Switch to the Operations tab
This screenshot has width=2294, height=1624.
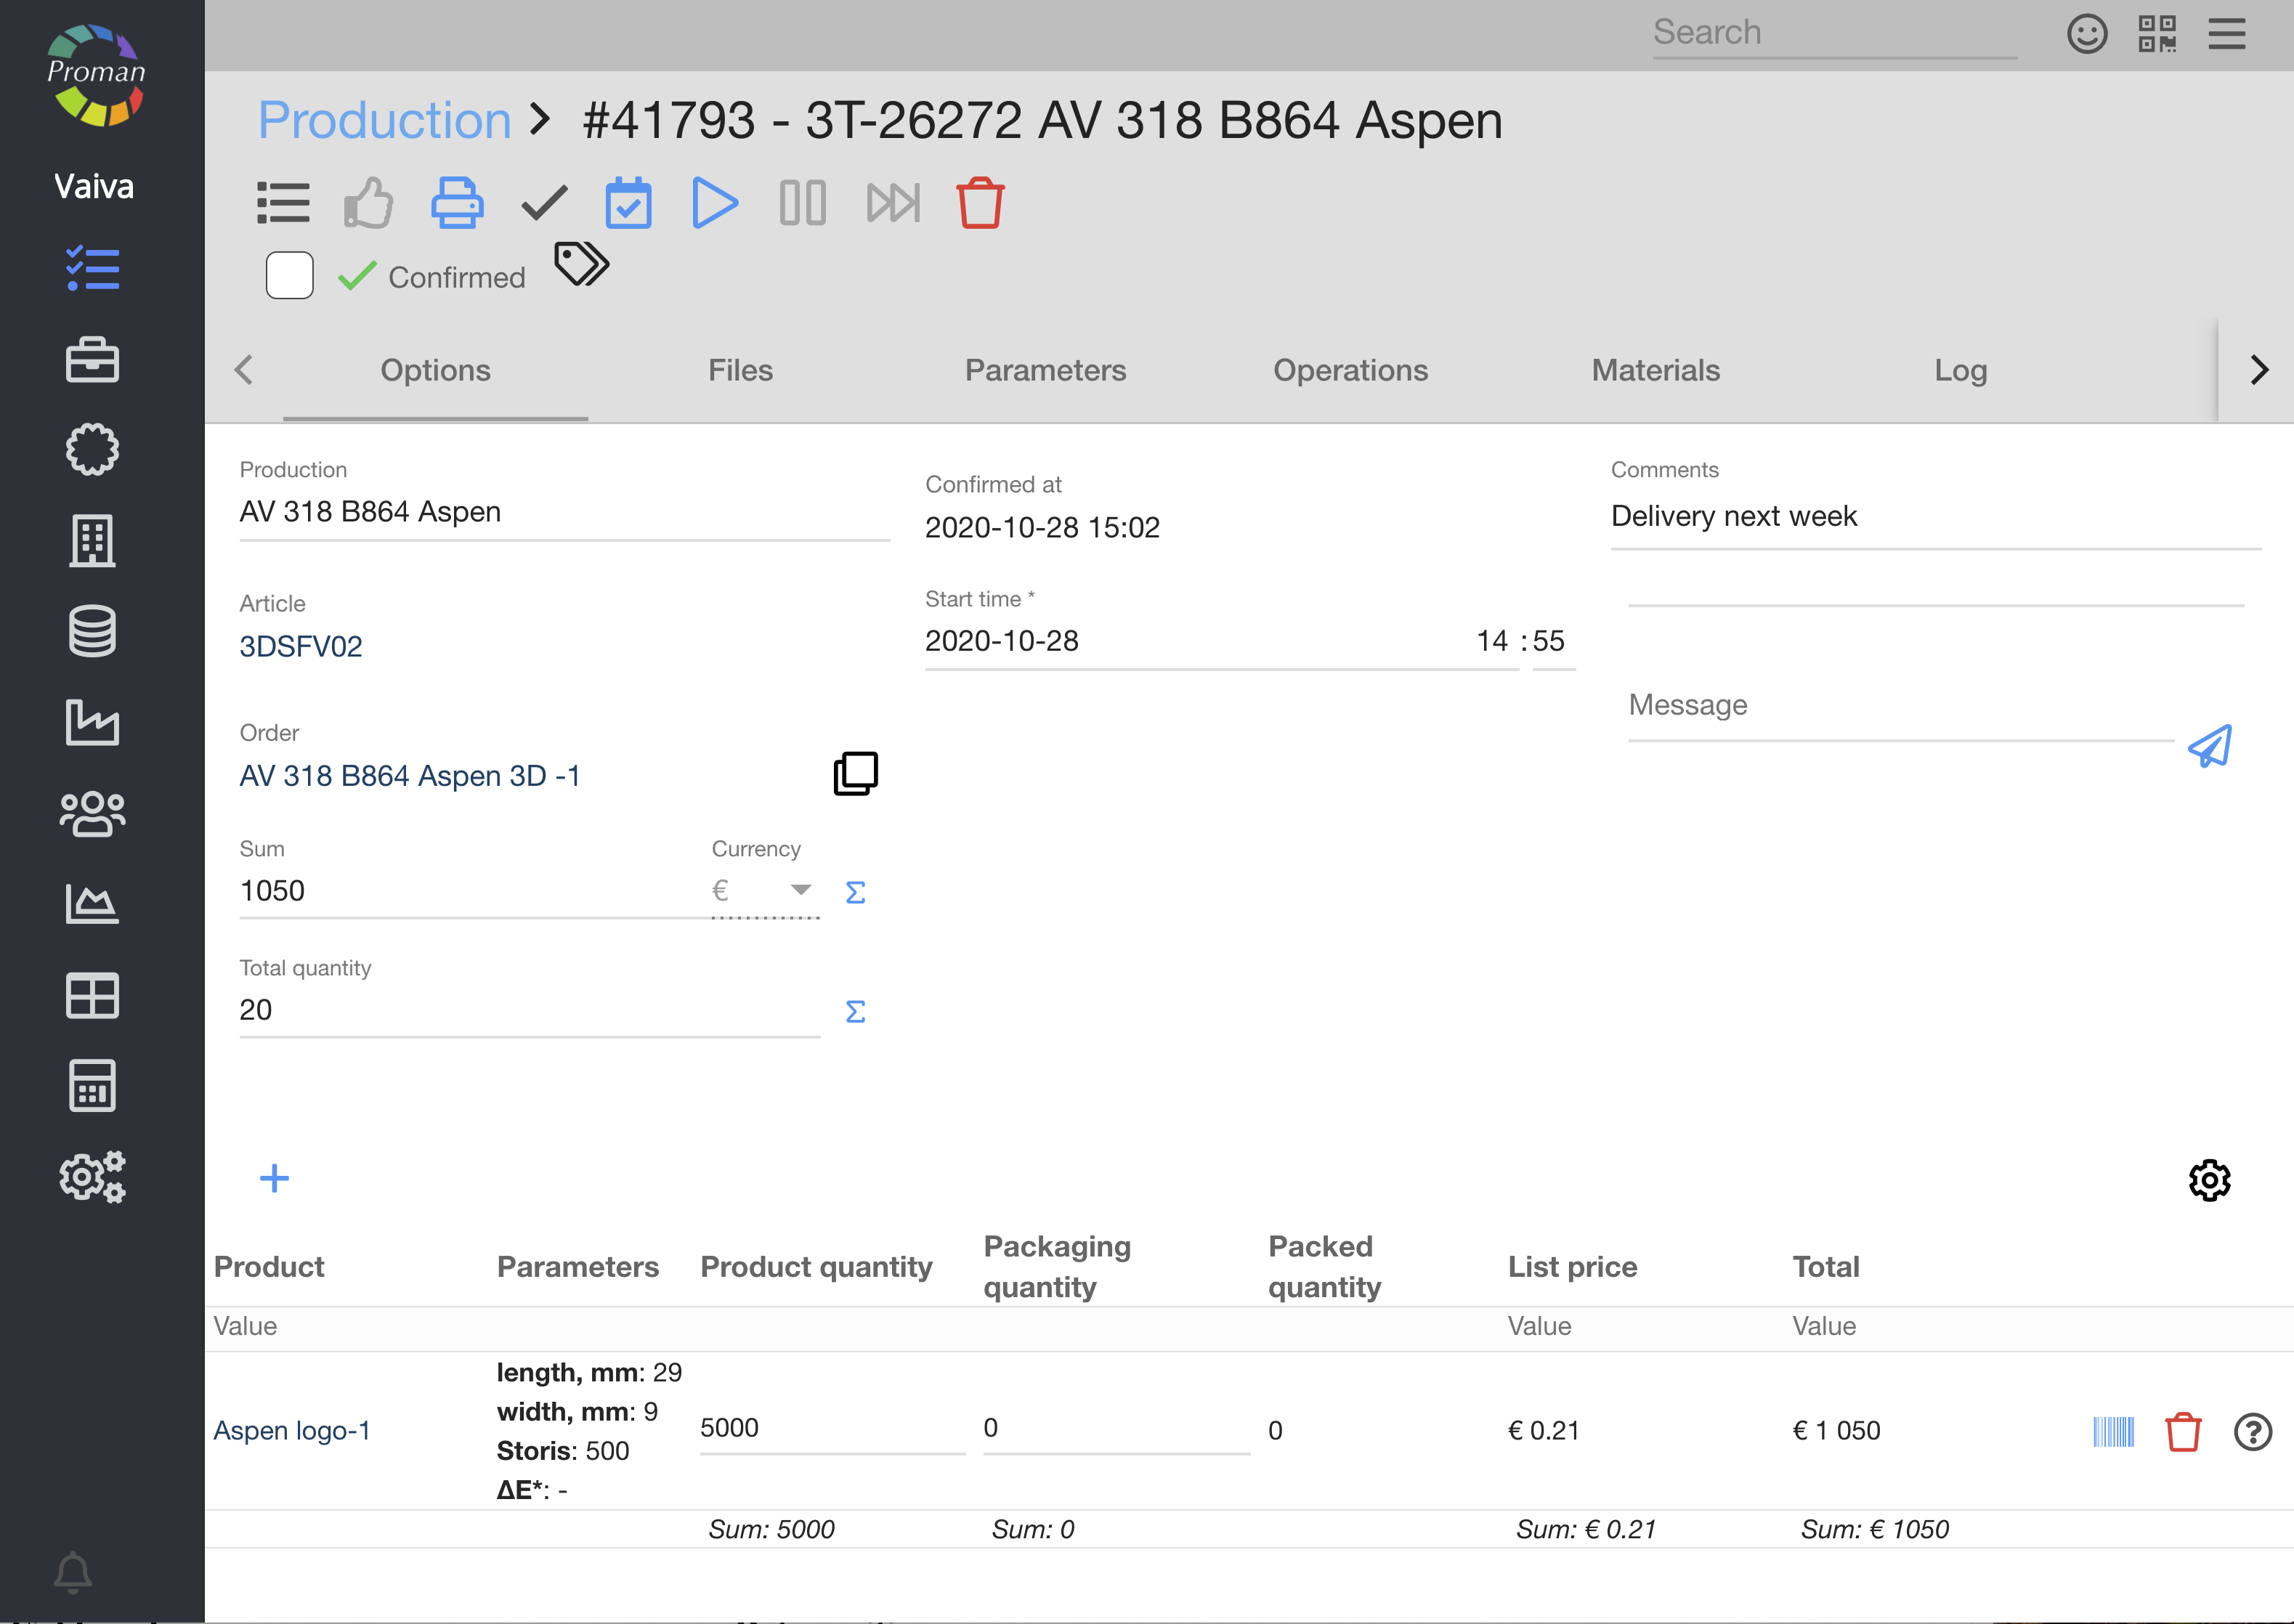1350,370
